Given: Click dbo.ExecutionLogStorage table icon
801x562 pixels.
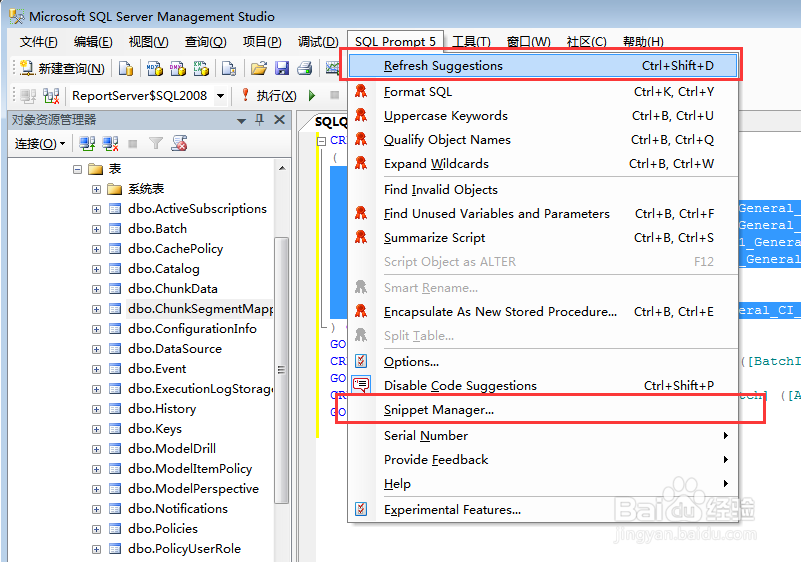Looking at the screenshot, I should pyautogui.click(x=115, y=389).
